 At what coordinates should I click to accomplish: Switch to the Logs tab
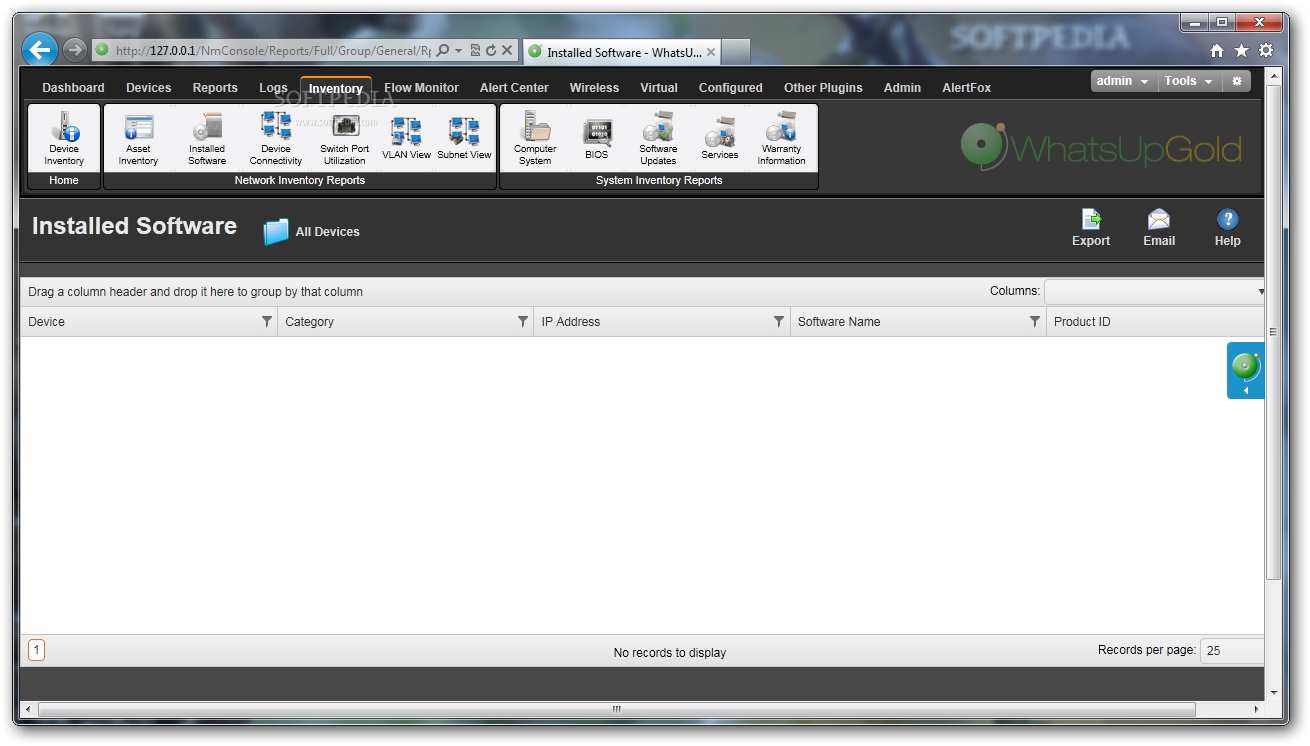273,88
